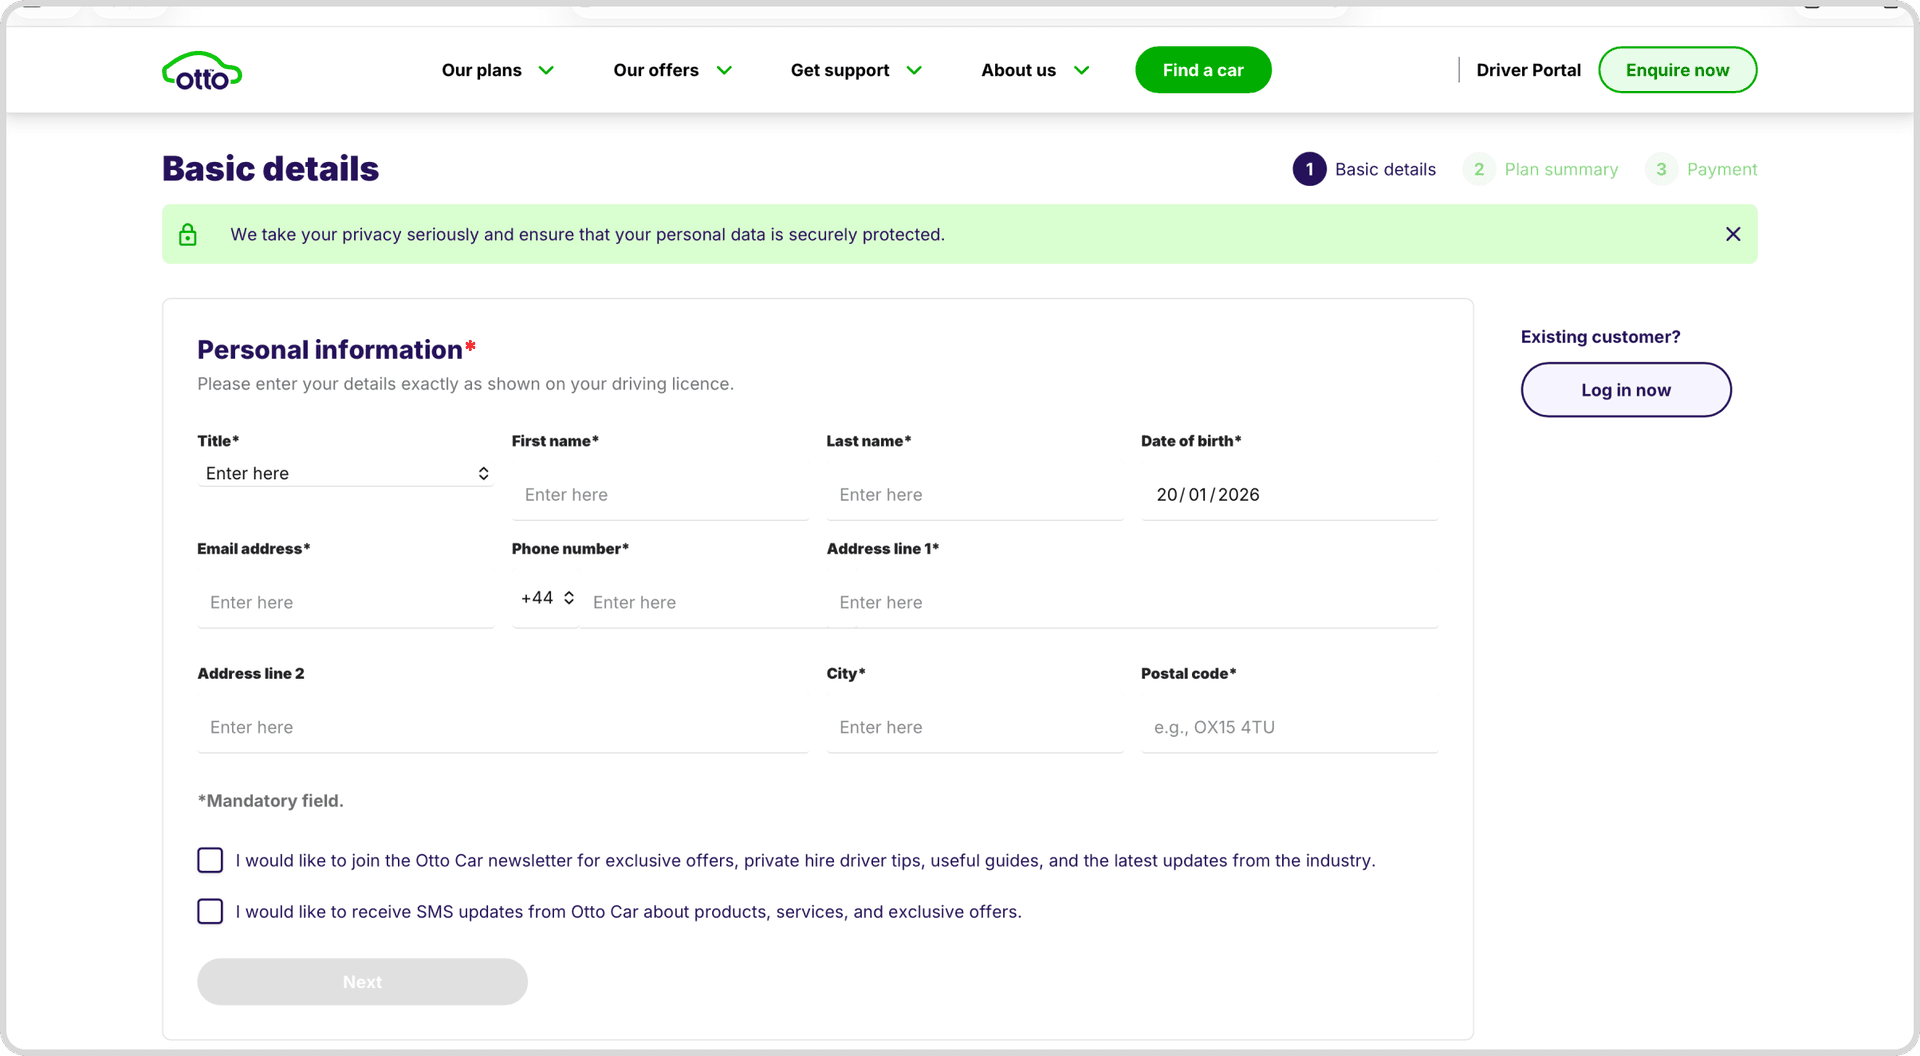Enable the Otto Car newsletter checkbox

click(x=210, y=860)
